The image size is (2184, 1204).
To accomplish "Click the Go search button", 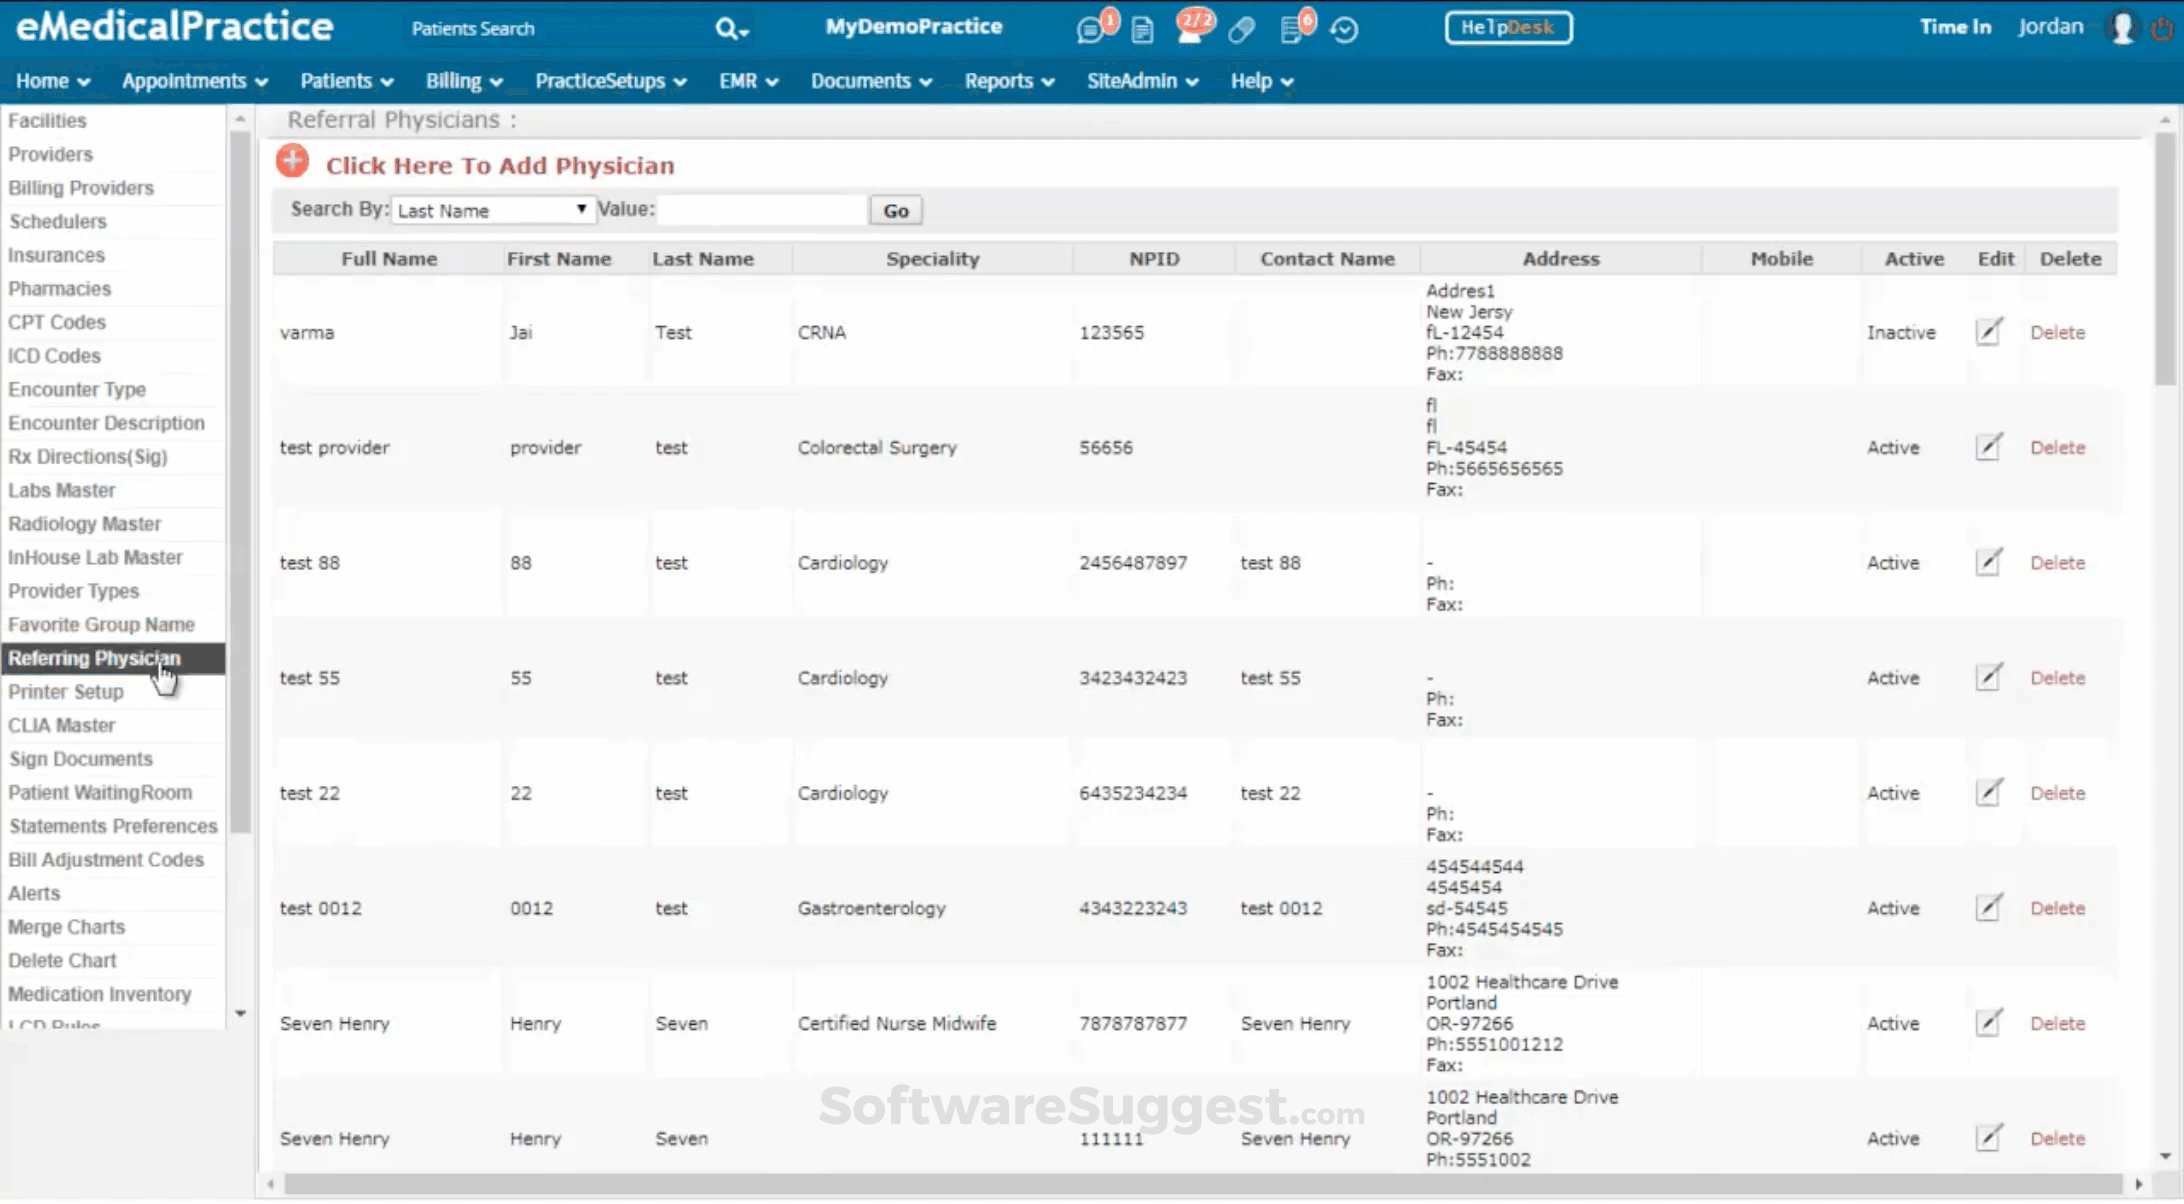I will [x=894, y=210].
